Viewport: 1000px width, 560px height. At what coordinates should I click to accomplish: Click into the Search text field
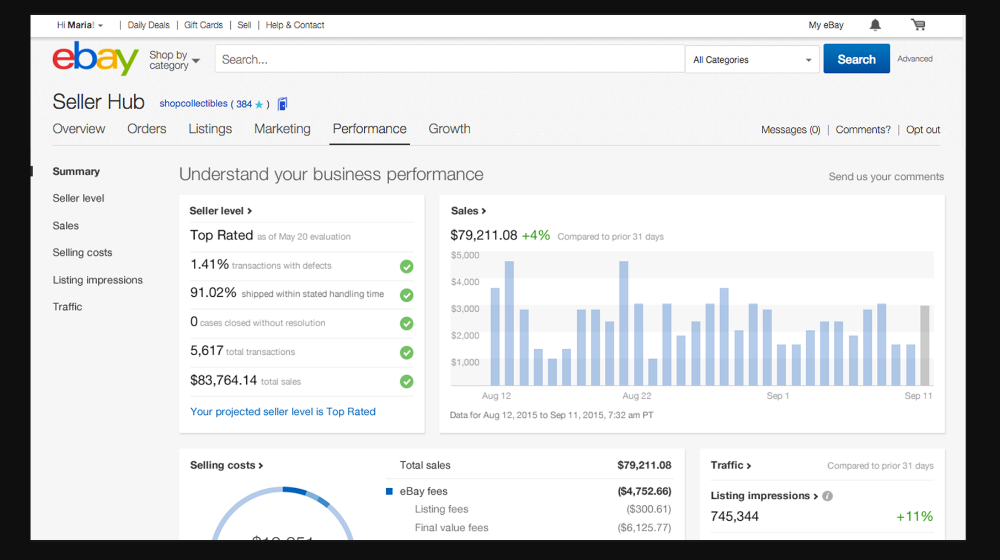coord(450,60)
